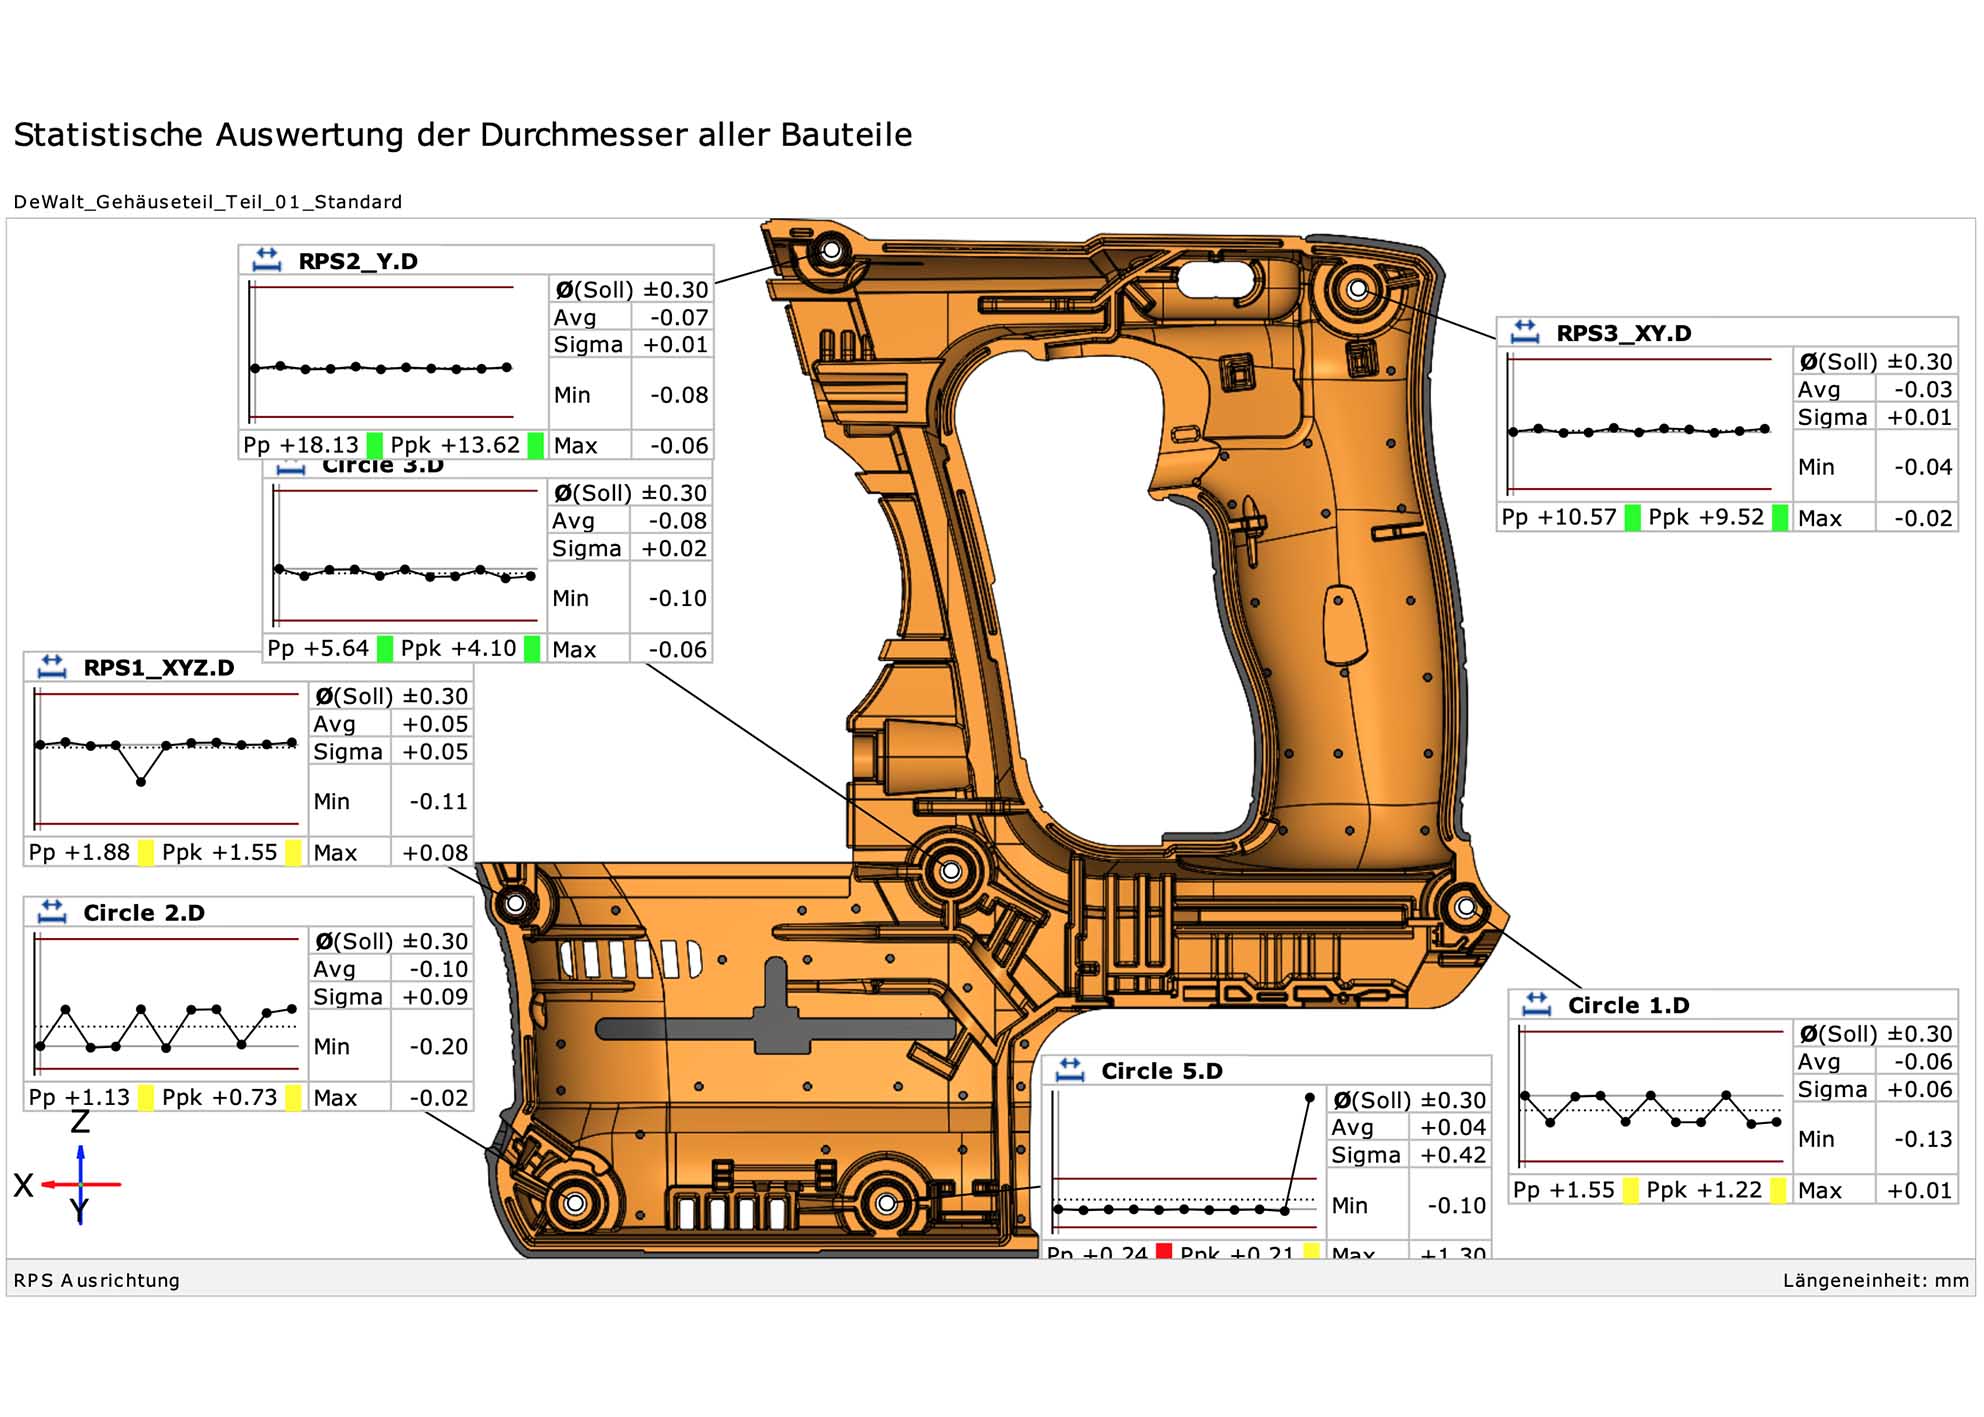This screenshot has width=1984, height=1417.
Task: Select the RPS2_Y hole on the housing
Action: tap(831, 248)
